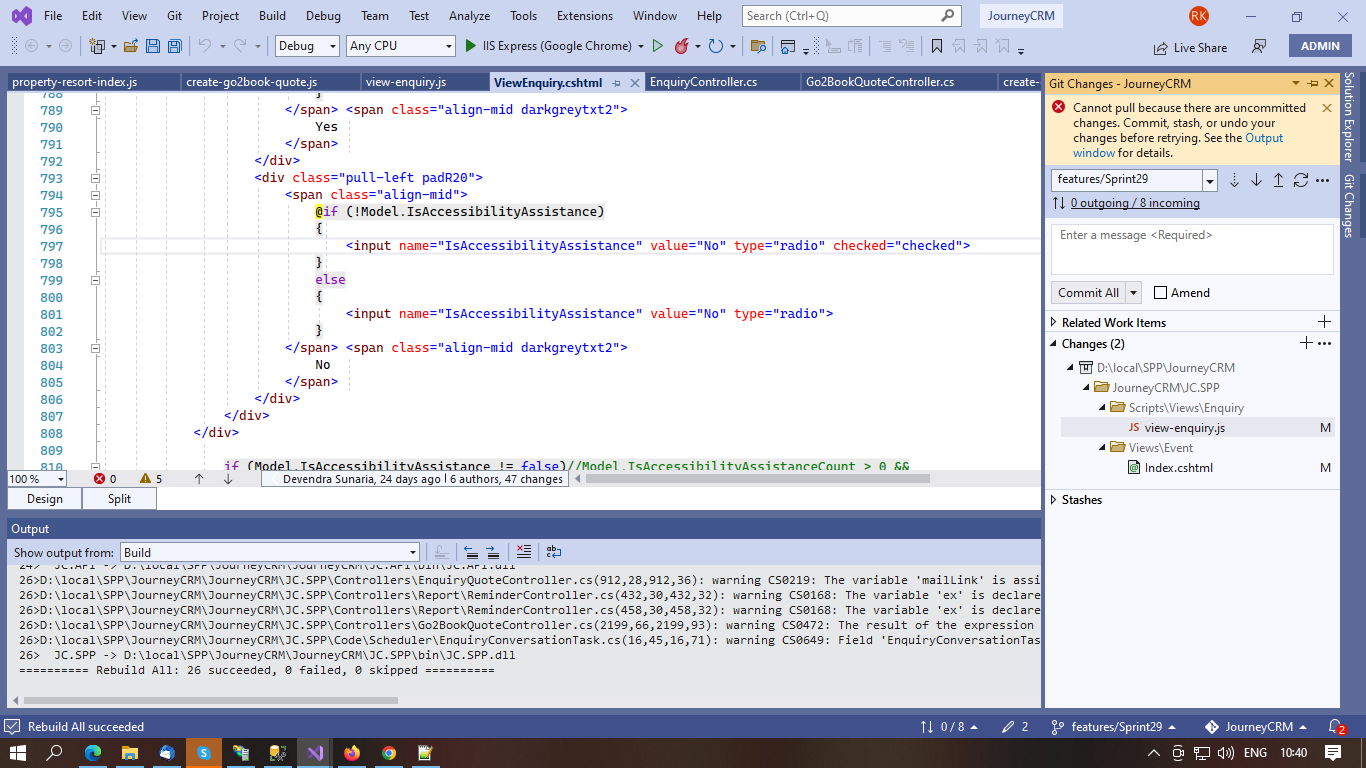The height and width of the screenshot is (768, 1366).
Task: Click the Fetch dashed-arrow icon in Git Changes
Action: point(1234,180)
